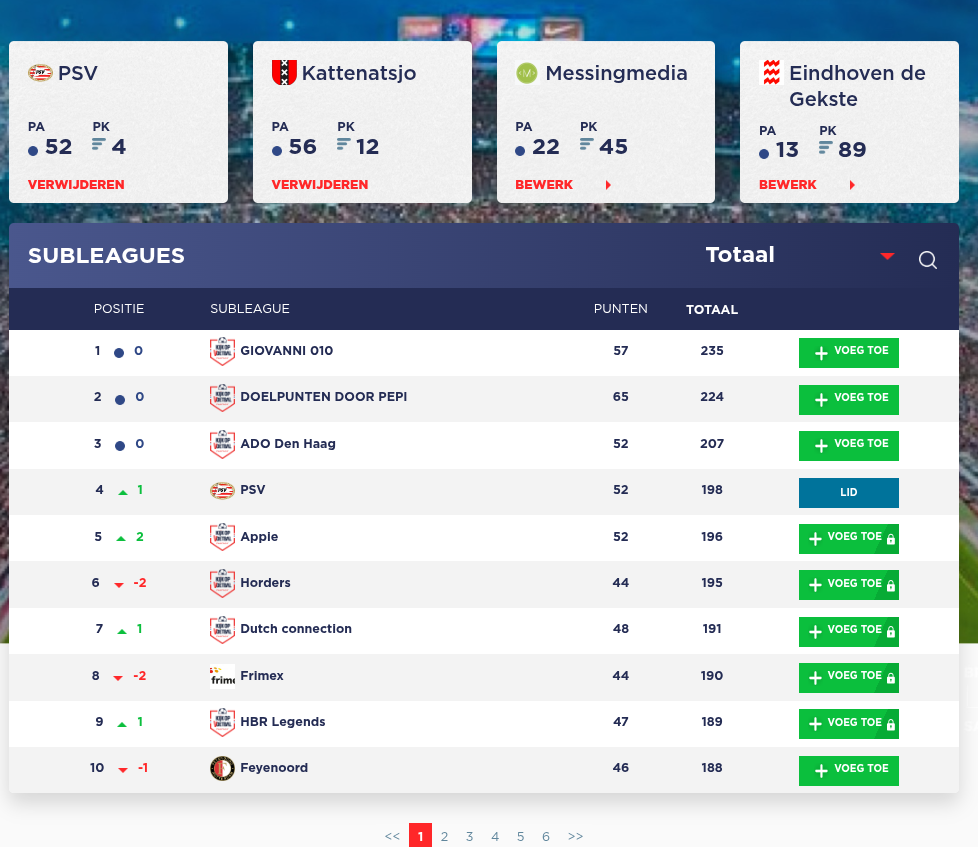Open the Dutch connection subleague name
This screenshot has height=847, width=978.
(x=296, y=629)
